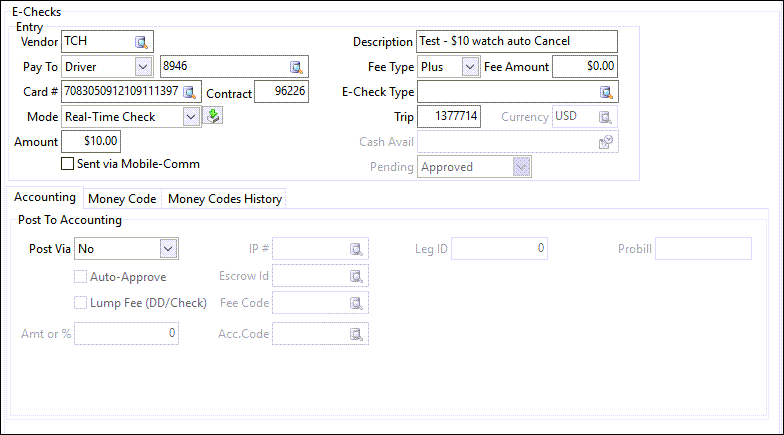Select the Trip number field

pyautogui.click(x=449, y=117)
